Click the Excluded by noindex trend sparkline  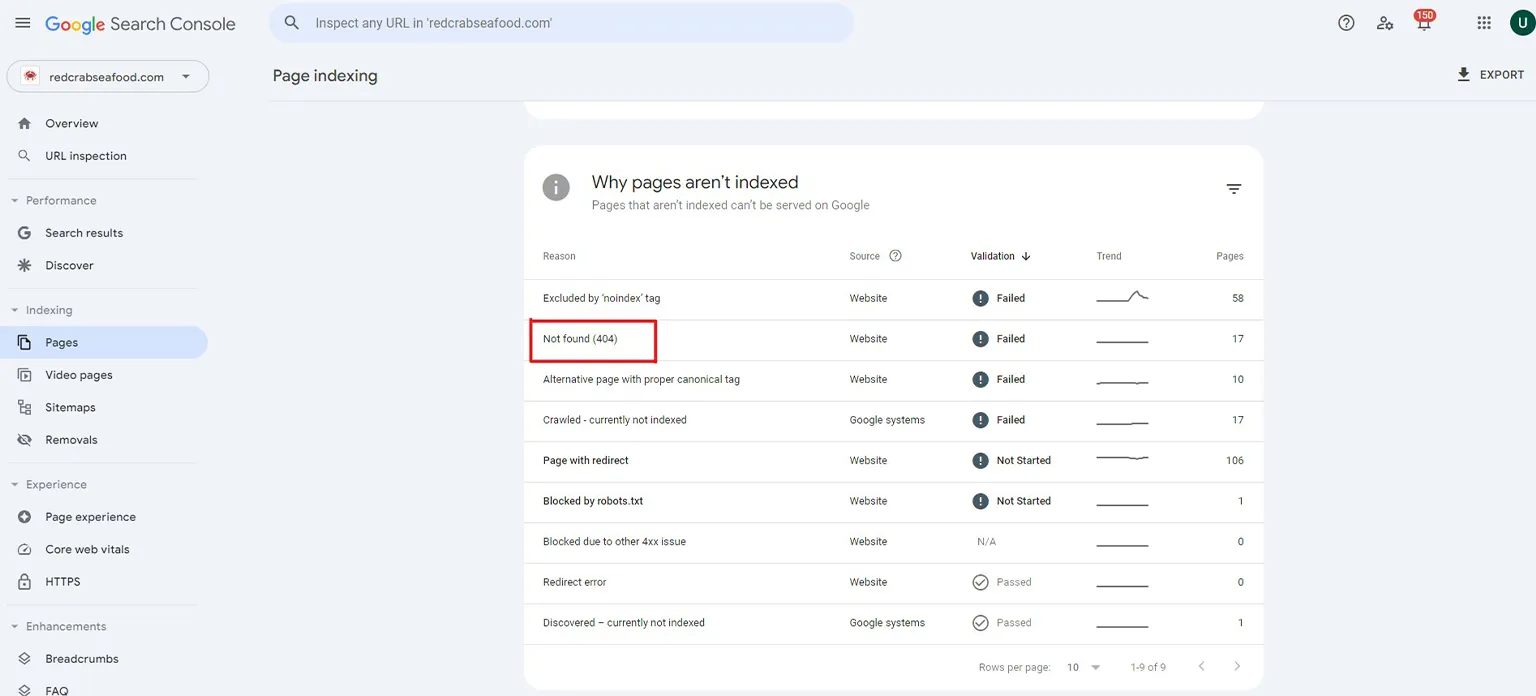(x=1121, y=297)
